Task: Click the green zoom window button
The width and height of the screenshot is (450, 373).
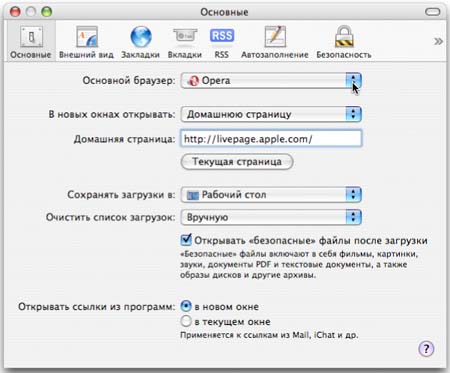Action: 46,12
